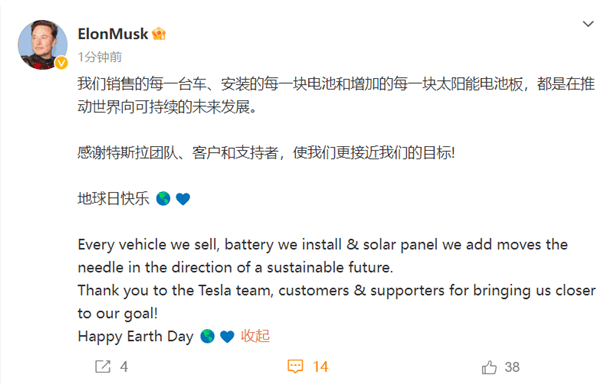Open the ElonMusk username link
Viewport: 600px width, 384px height.
[x=112, y=34]
